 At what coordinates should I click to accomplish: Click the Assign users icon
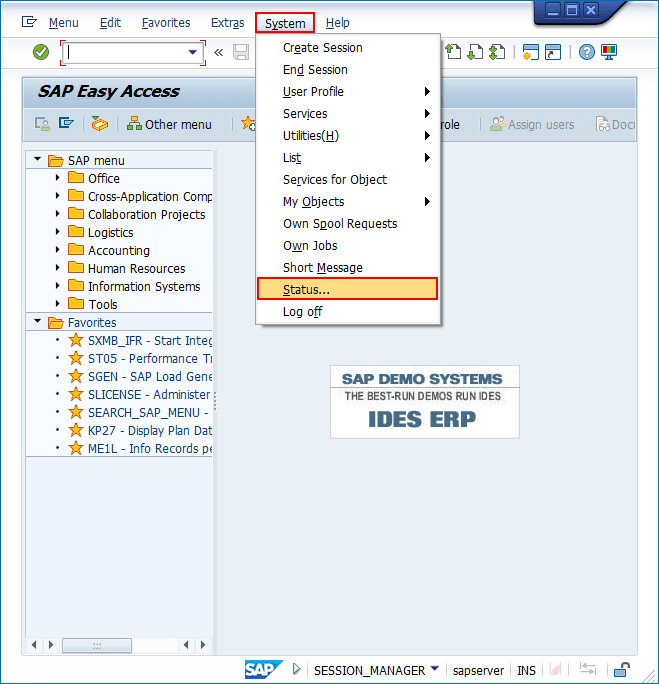coord(498,124)
